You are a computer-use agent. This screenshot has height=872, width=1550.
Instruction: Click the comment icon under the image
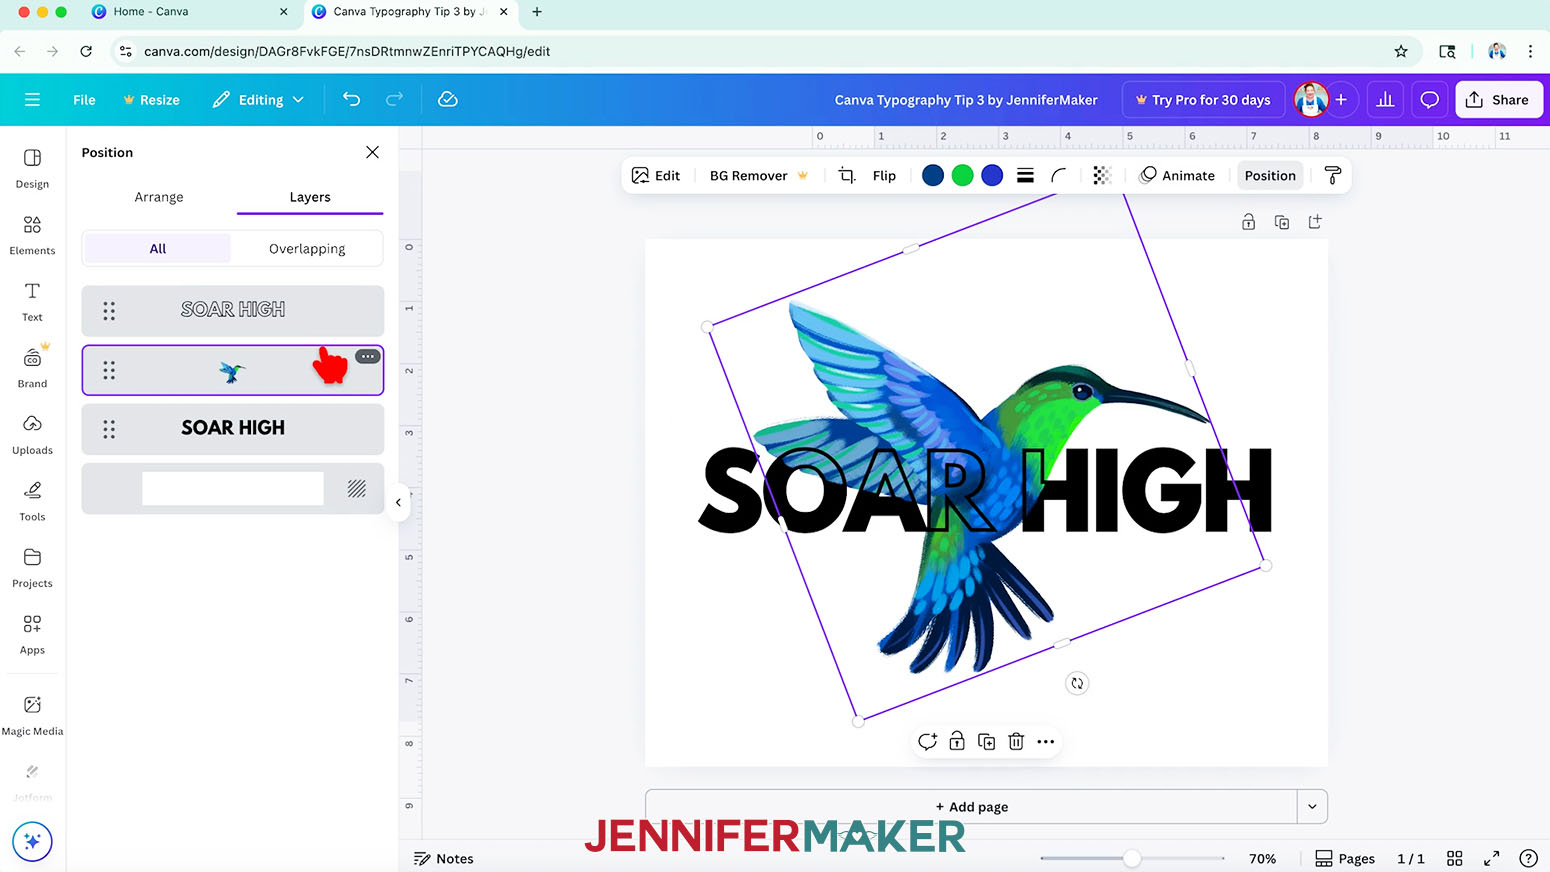pyautogui.click(x=927, y=741)
